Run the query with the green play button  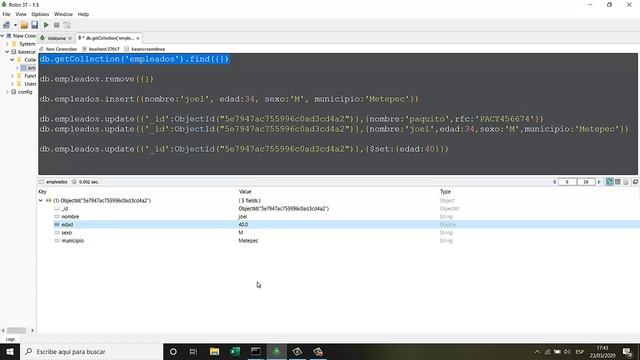[46, 25]
